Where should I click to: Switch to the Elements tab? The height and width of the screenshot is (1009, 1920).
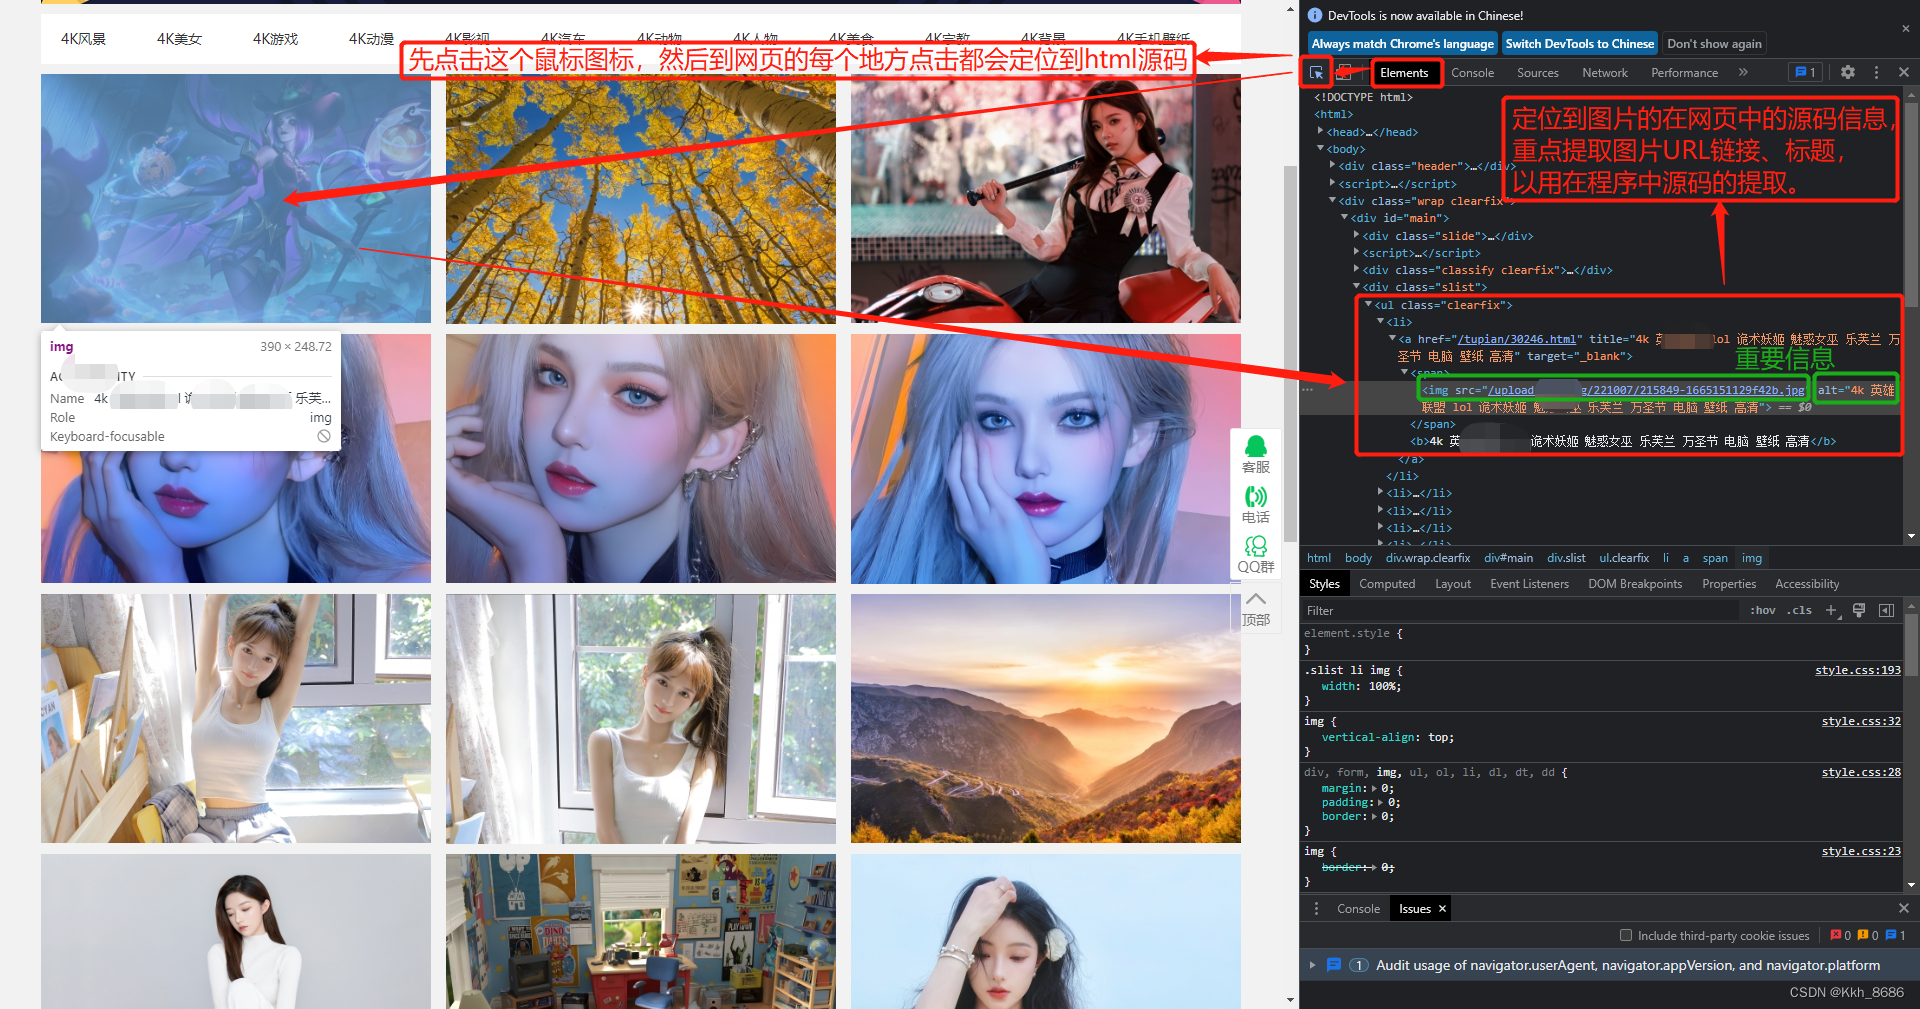coord(1404,73)
